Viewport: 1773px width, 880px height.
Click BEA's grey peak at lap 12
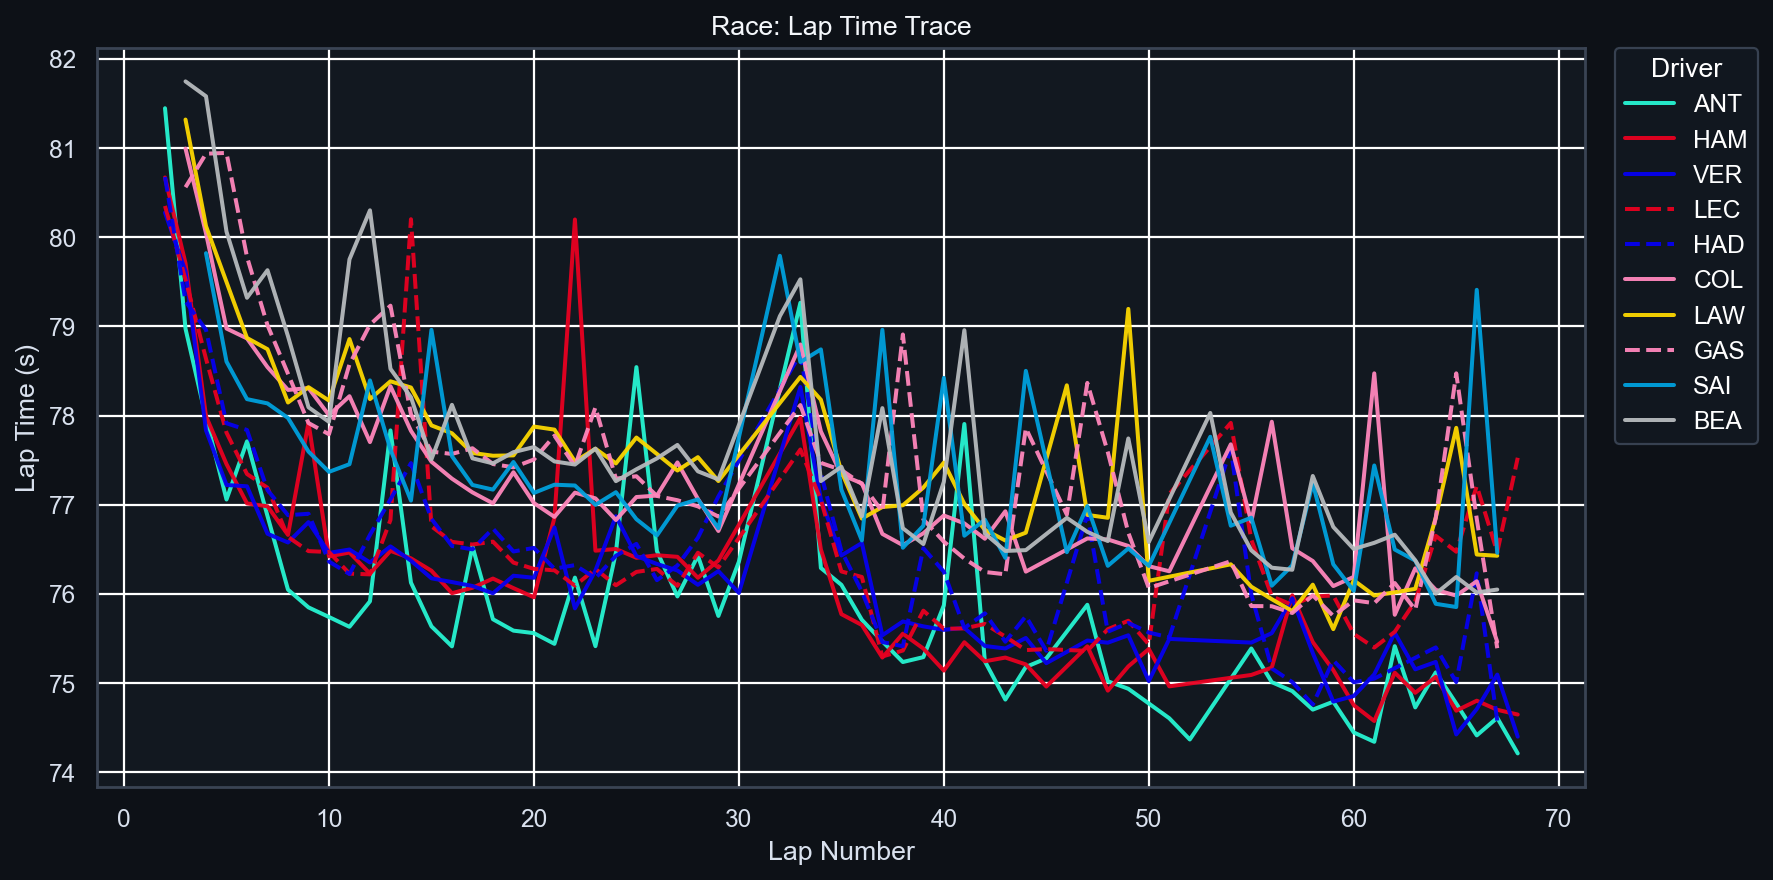click(x=370, y=211)
